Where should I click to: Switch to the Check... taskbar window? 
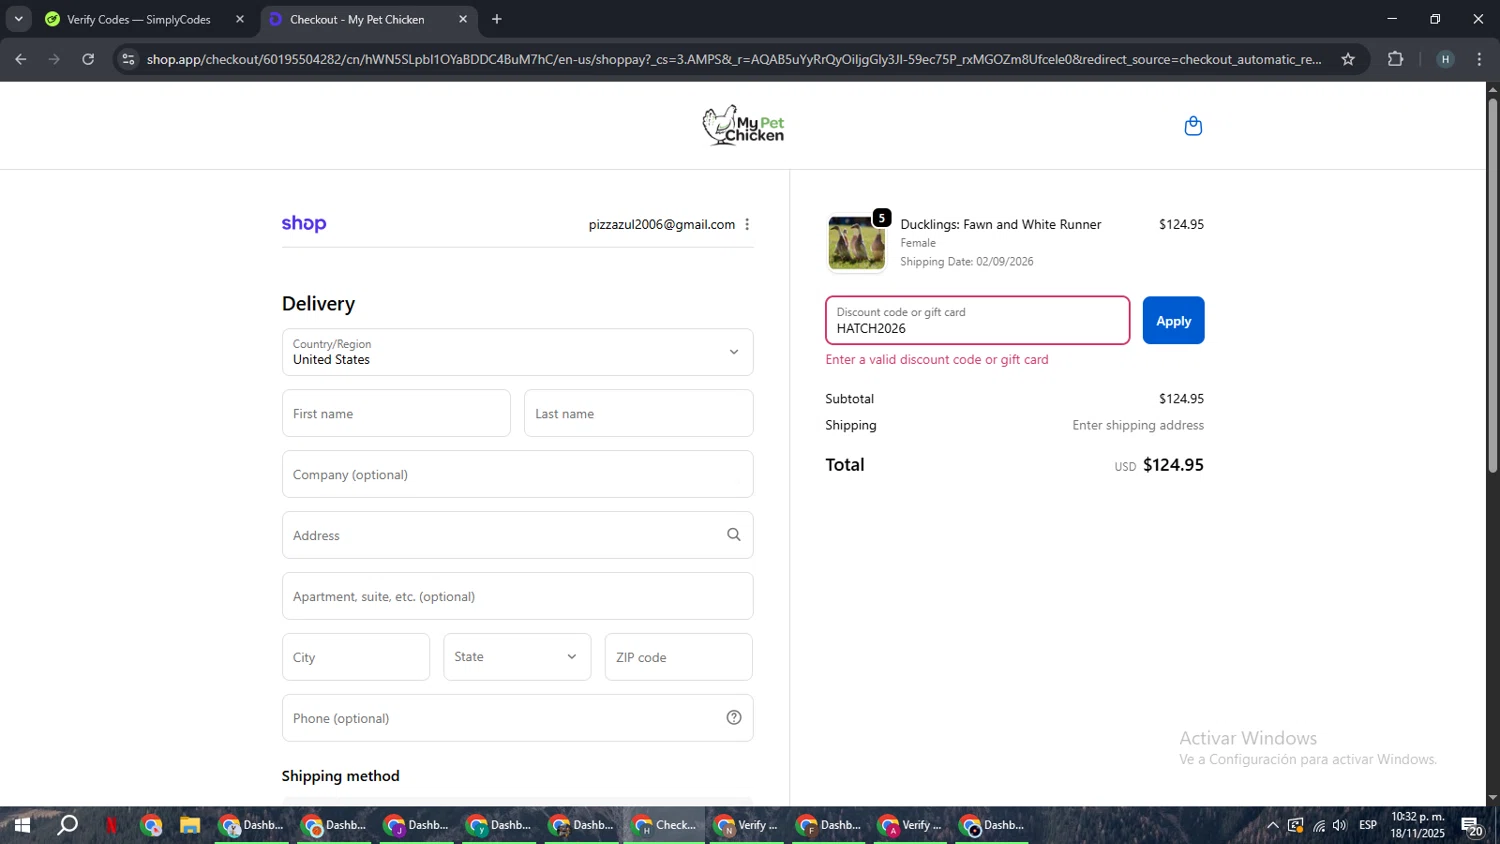click(665, 825)
